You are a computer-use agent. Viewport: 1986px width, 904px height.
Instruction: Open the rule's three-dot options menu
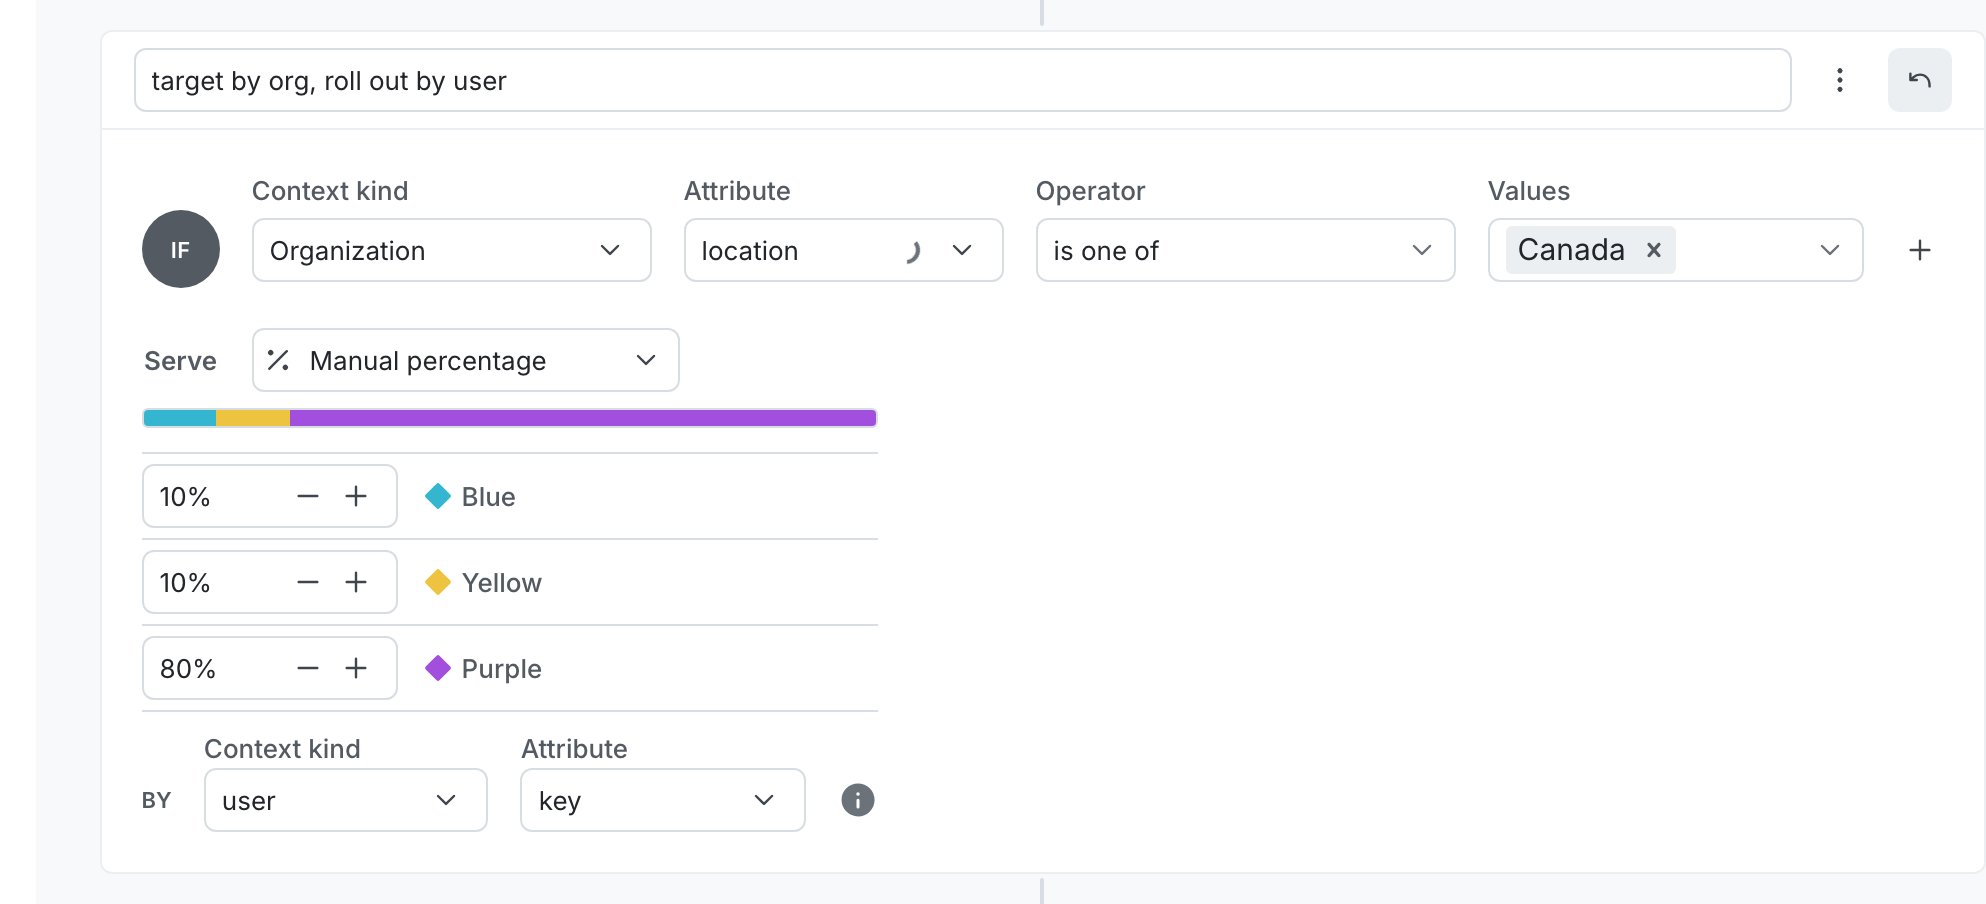(1839, 80)
